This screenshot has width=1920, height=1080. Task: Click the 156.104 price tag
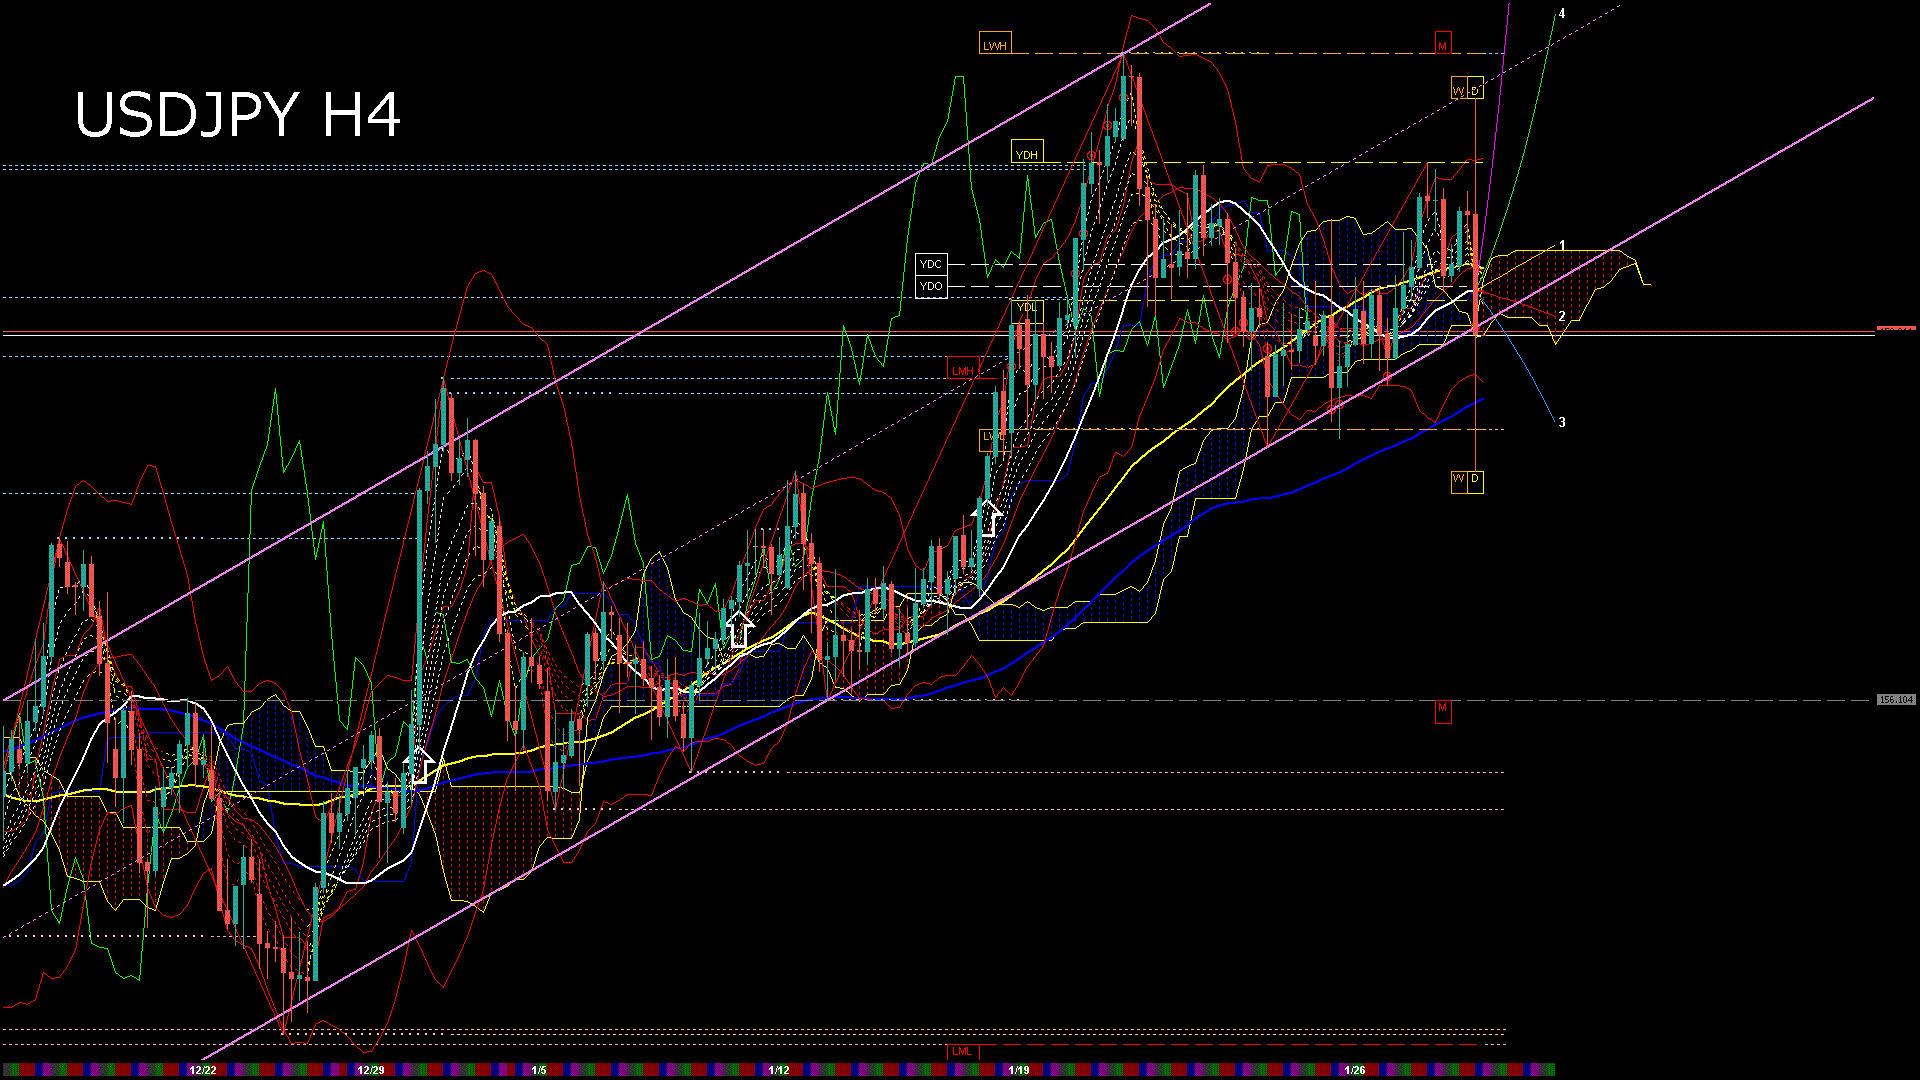tap(1895, 700)
